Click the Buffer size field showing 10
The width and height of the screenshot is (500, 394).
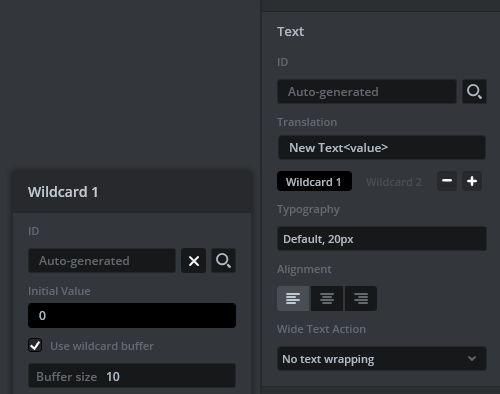[x=132, y=376]
